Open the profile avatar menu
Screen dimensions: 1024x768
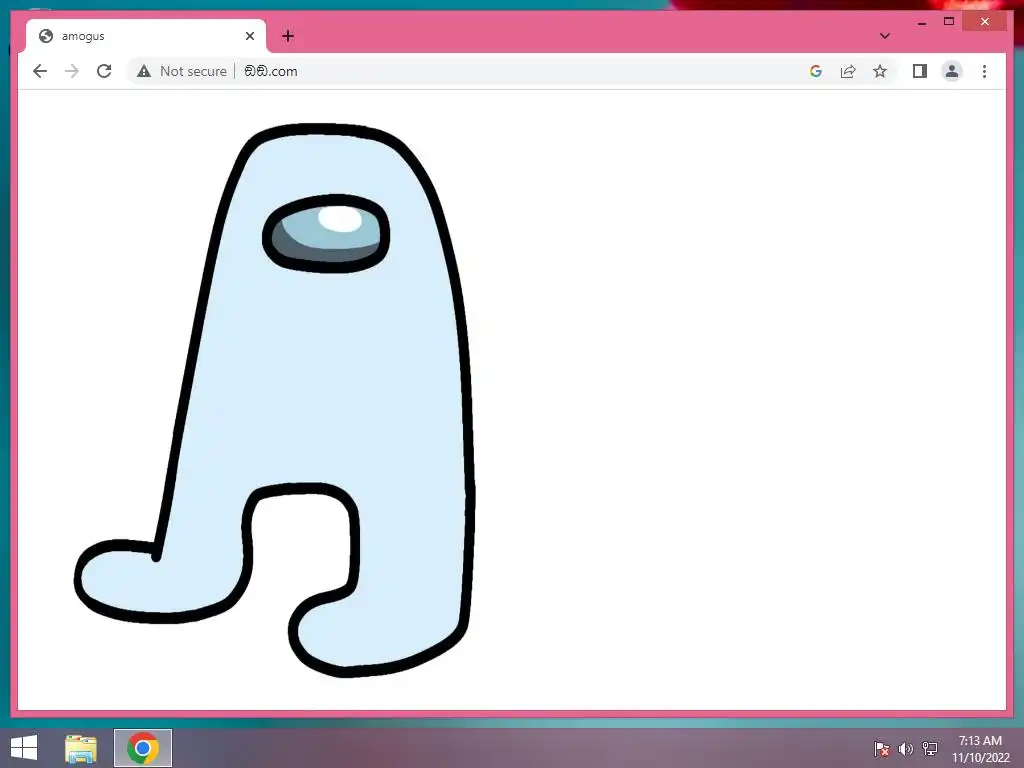(952, 71)
